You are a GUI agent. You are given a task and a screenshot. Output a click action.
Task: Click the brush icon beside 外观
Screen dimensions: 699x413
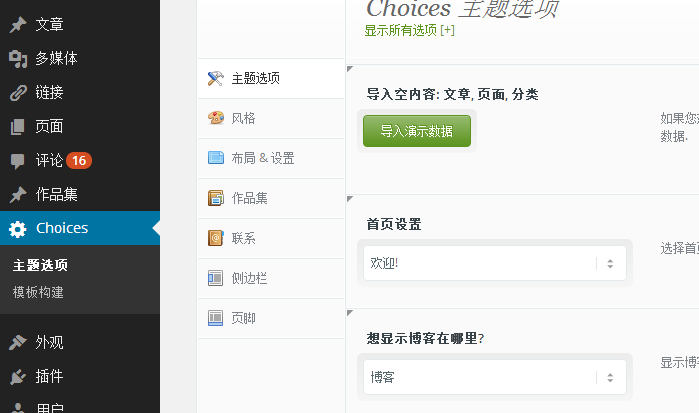[18, 343]
